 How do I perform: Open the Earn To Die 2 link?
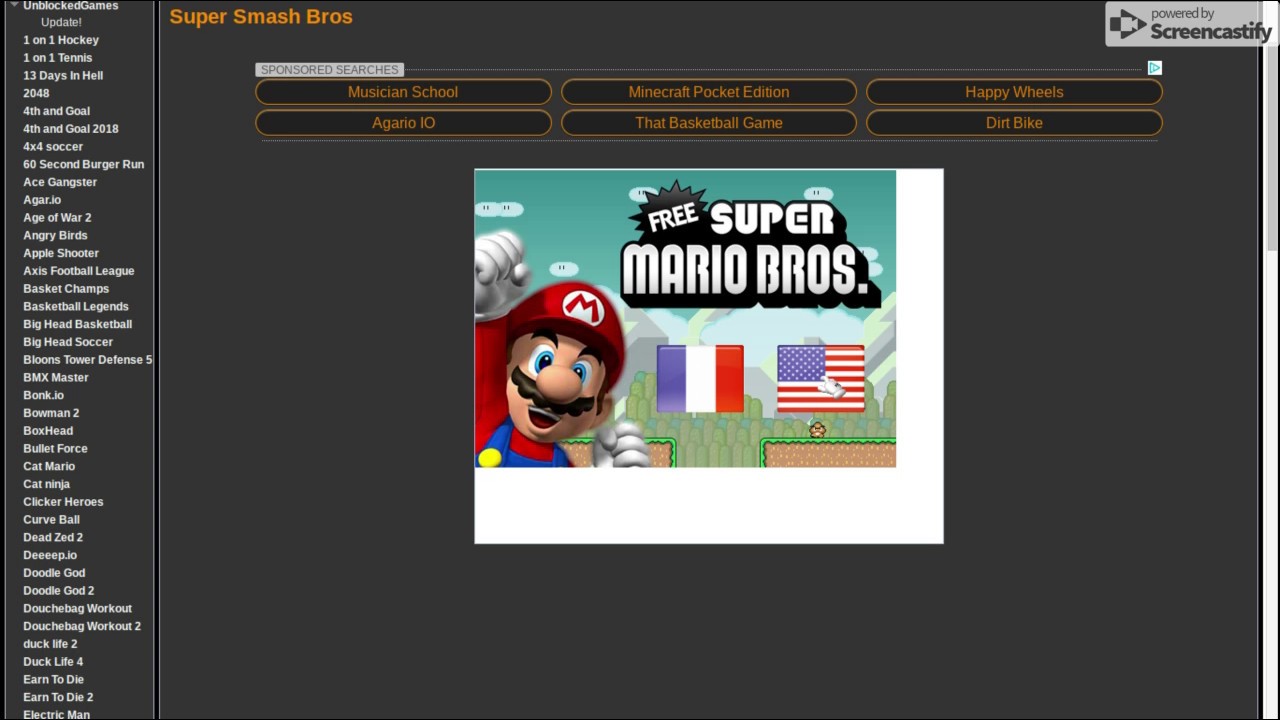point(58,697)
